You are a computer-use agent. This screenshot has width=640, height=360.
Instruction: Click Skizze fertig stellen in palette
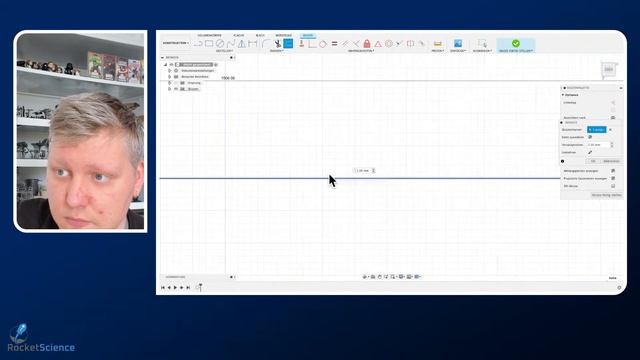click(x=607, y=195)
